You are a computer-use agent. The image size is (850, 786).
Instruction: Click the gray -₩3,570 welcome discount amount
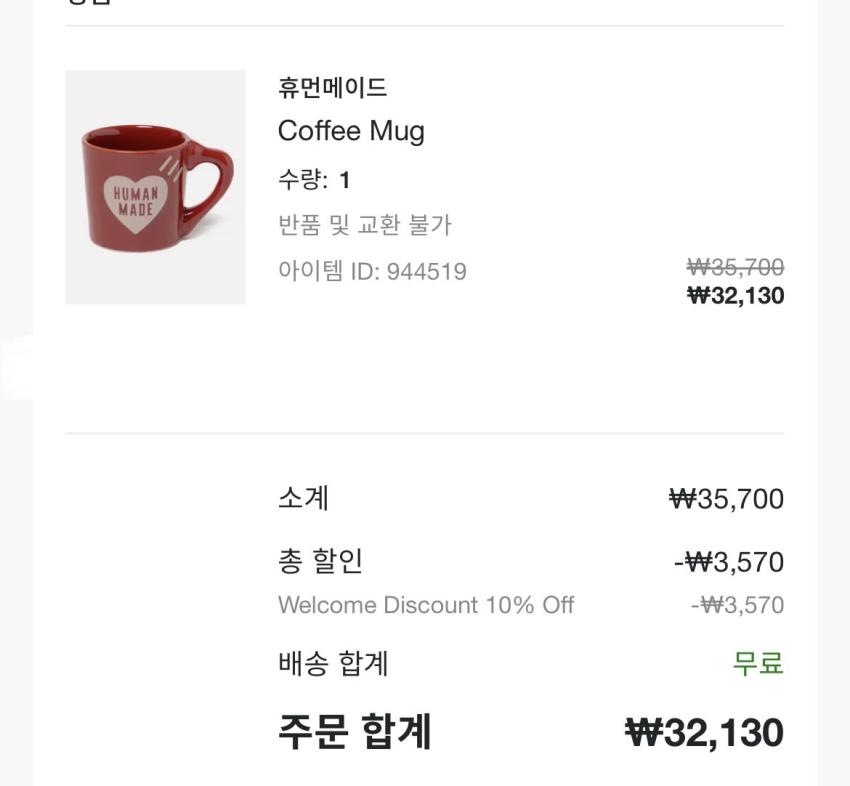[x=737, y=605]
